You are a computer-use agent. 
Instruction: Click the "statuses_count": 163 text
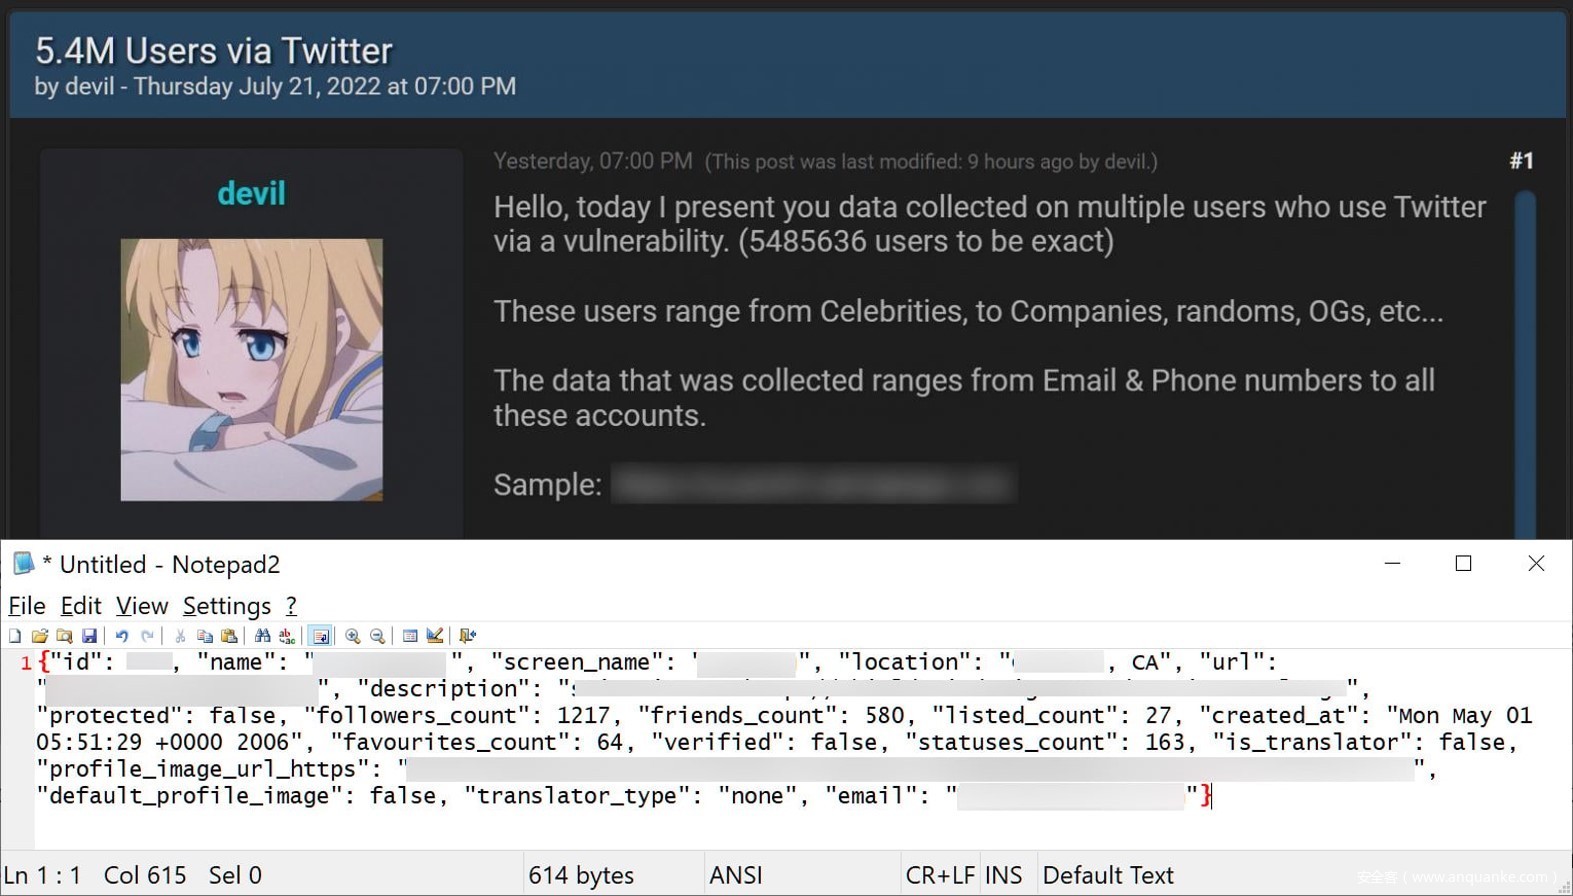pyautogui.click(x=1044, y=742)
